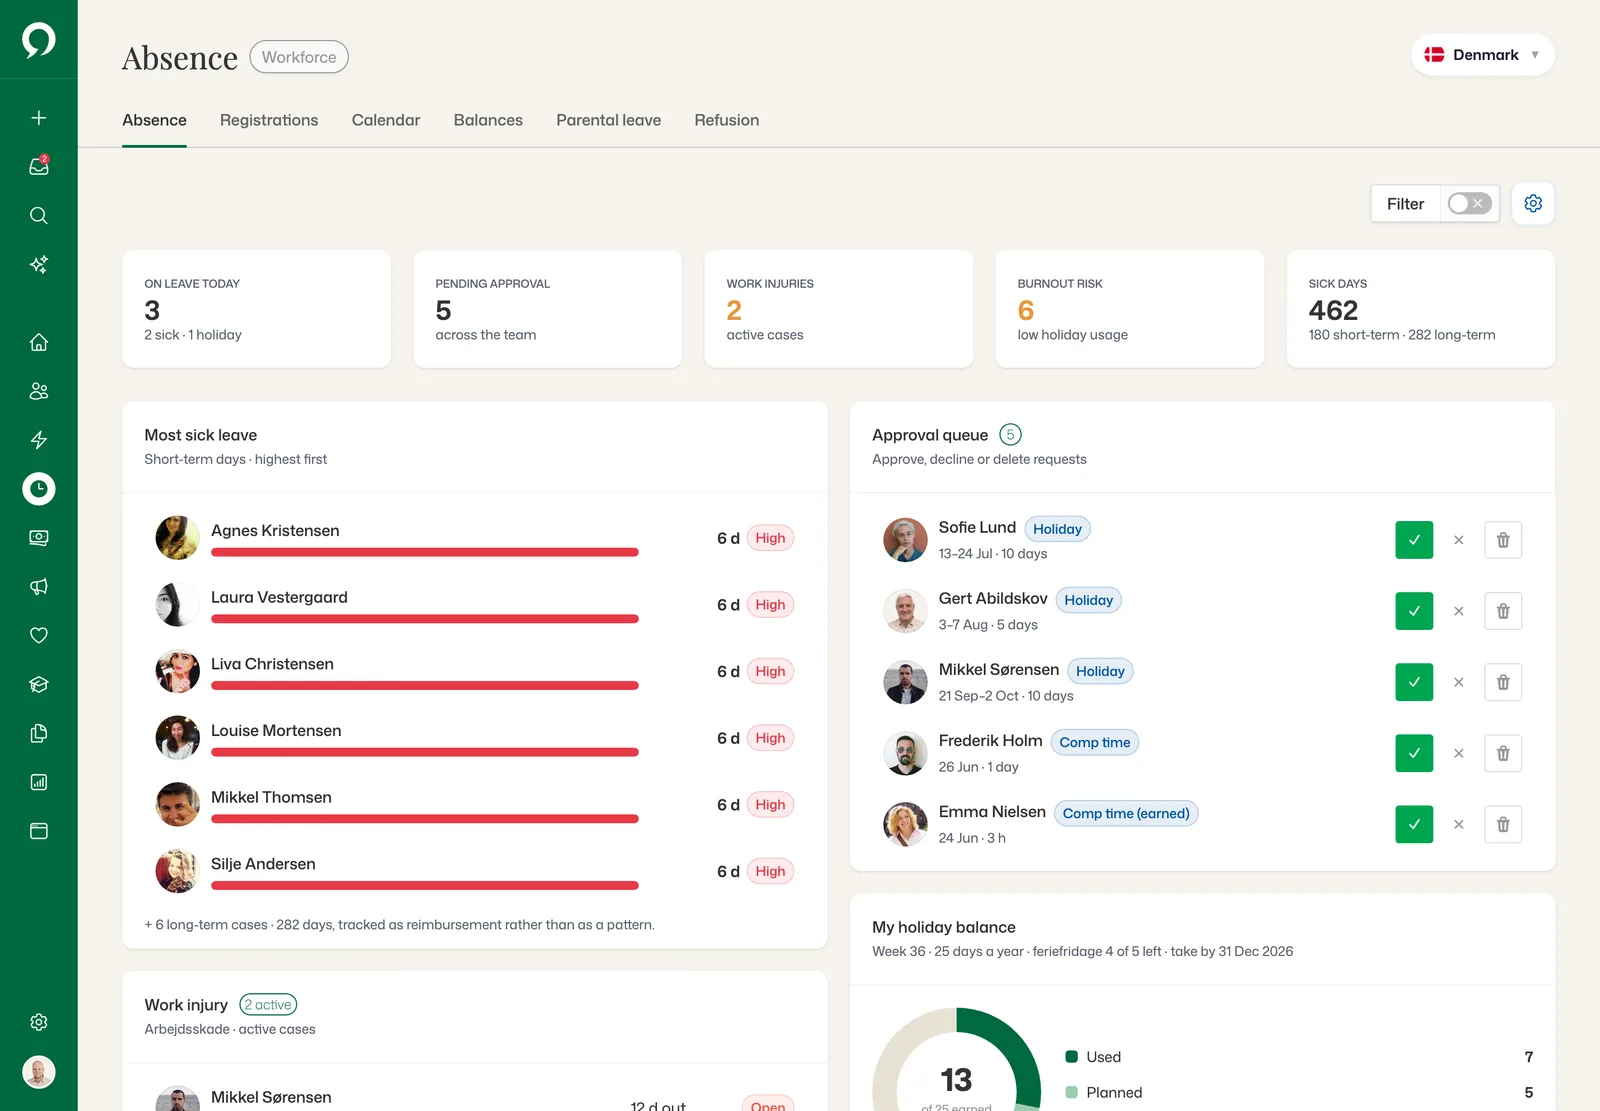Click the megaphone announcements icon
1600x1111 pixels.
(39, 586)
